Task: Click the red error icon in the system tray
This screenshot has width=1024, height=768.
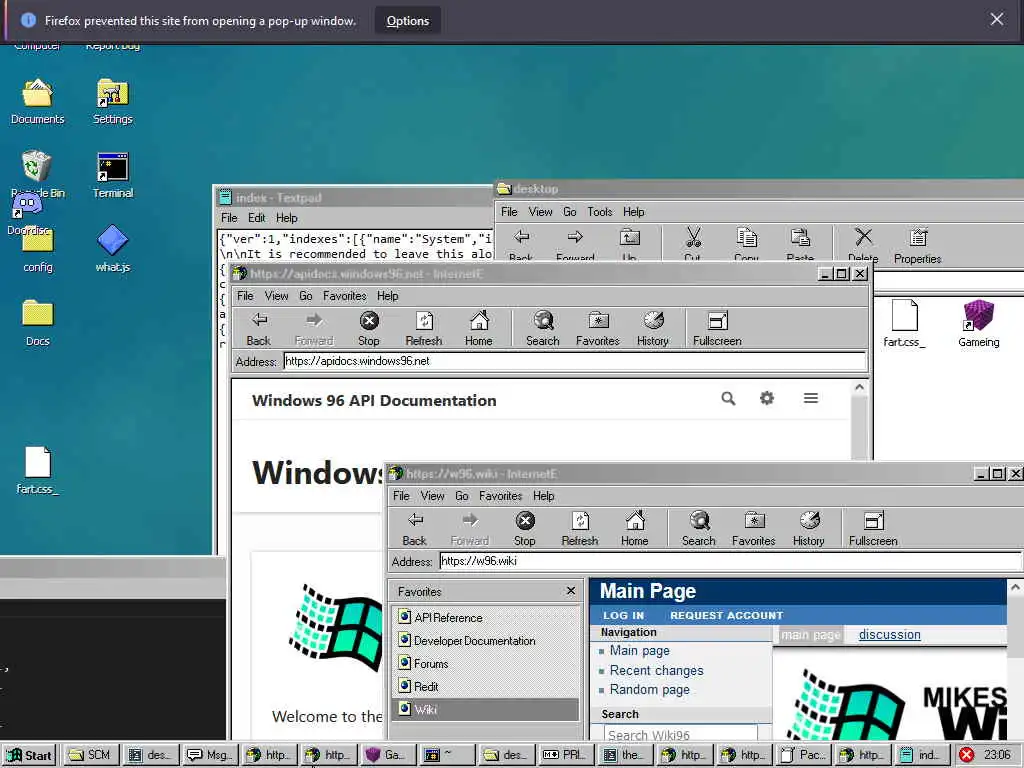Action: pos(967,755)
